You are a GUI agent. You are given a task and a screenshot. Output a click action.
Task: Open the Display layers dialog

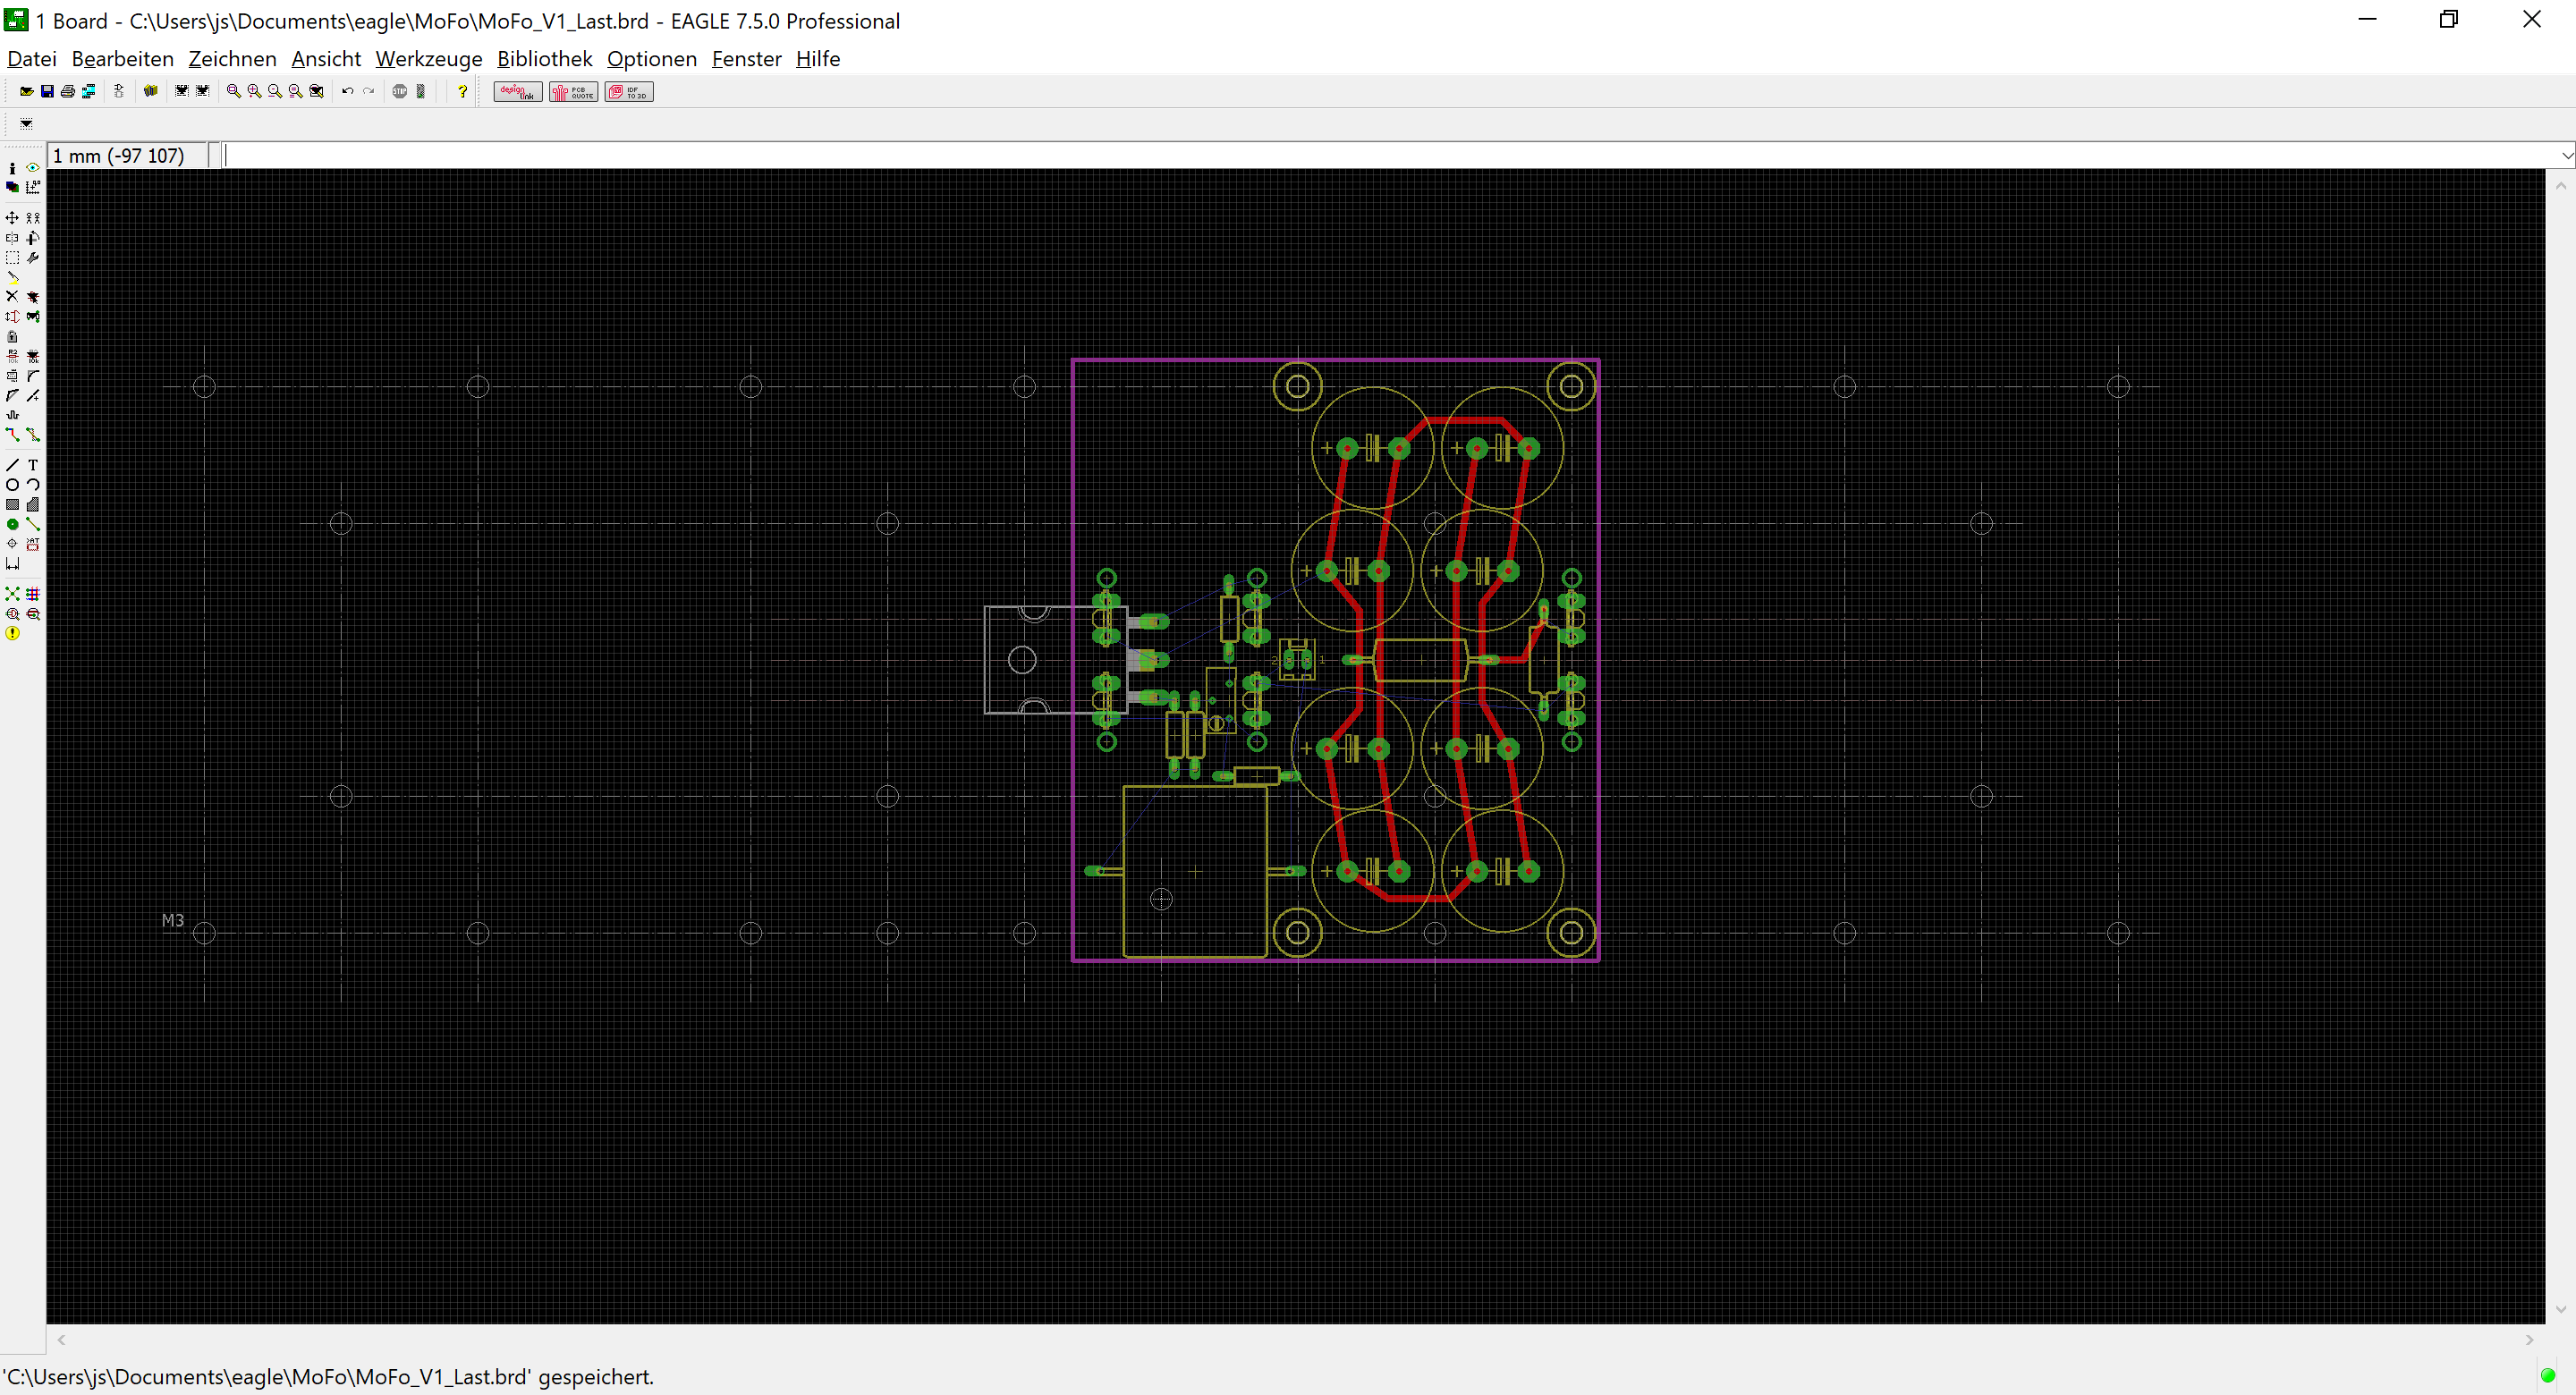point(12,187)
